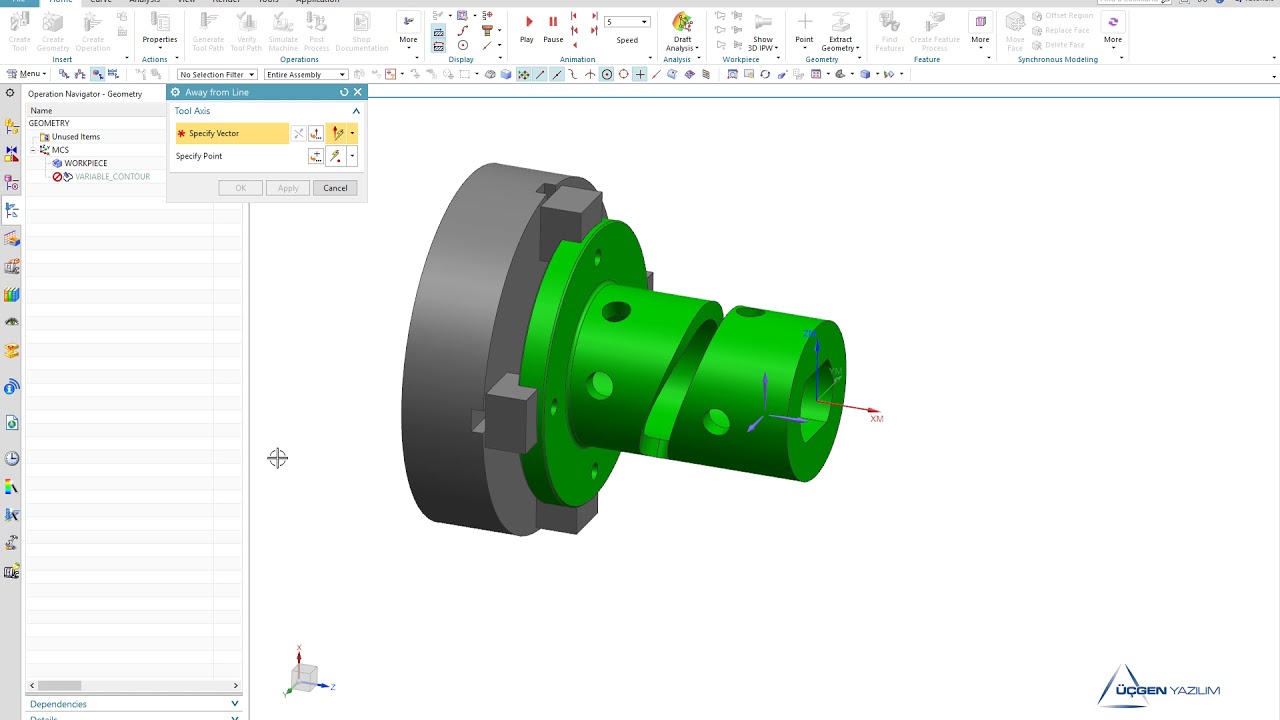Collapse the MCS tree node
This screenshot has width=1280, height=720.
point(33,150)
